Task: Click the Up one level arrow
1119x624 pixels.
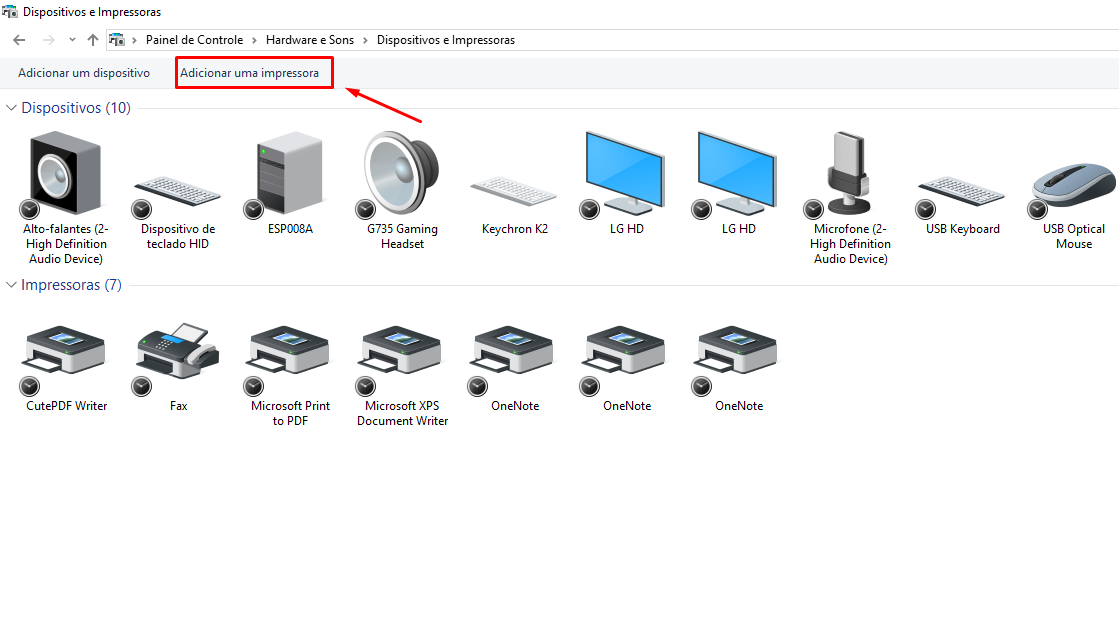Action: pyautogui.click(x=93, y=40)
